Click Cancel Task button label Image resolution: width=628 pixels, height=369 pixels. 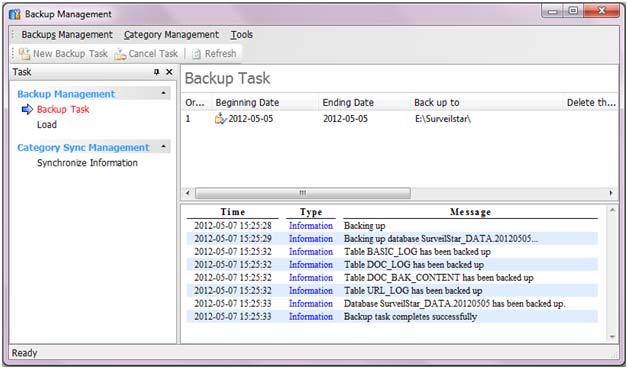[x=153, y=54]
